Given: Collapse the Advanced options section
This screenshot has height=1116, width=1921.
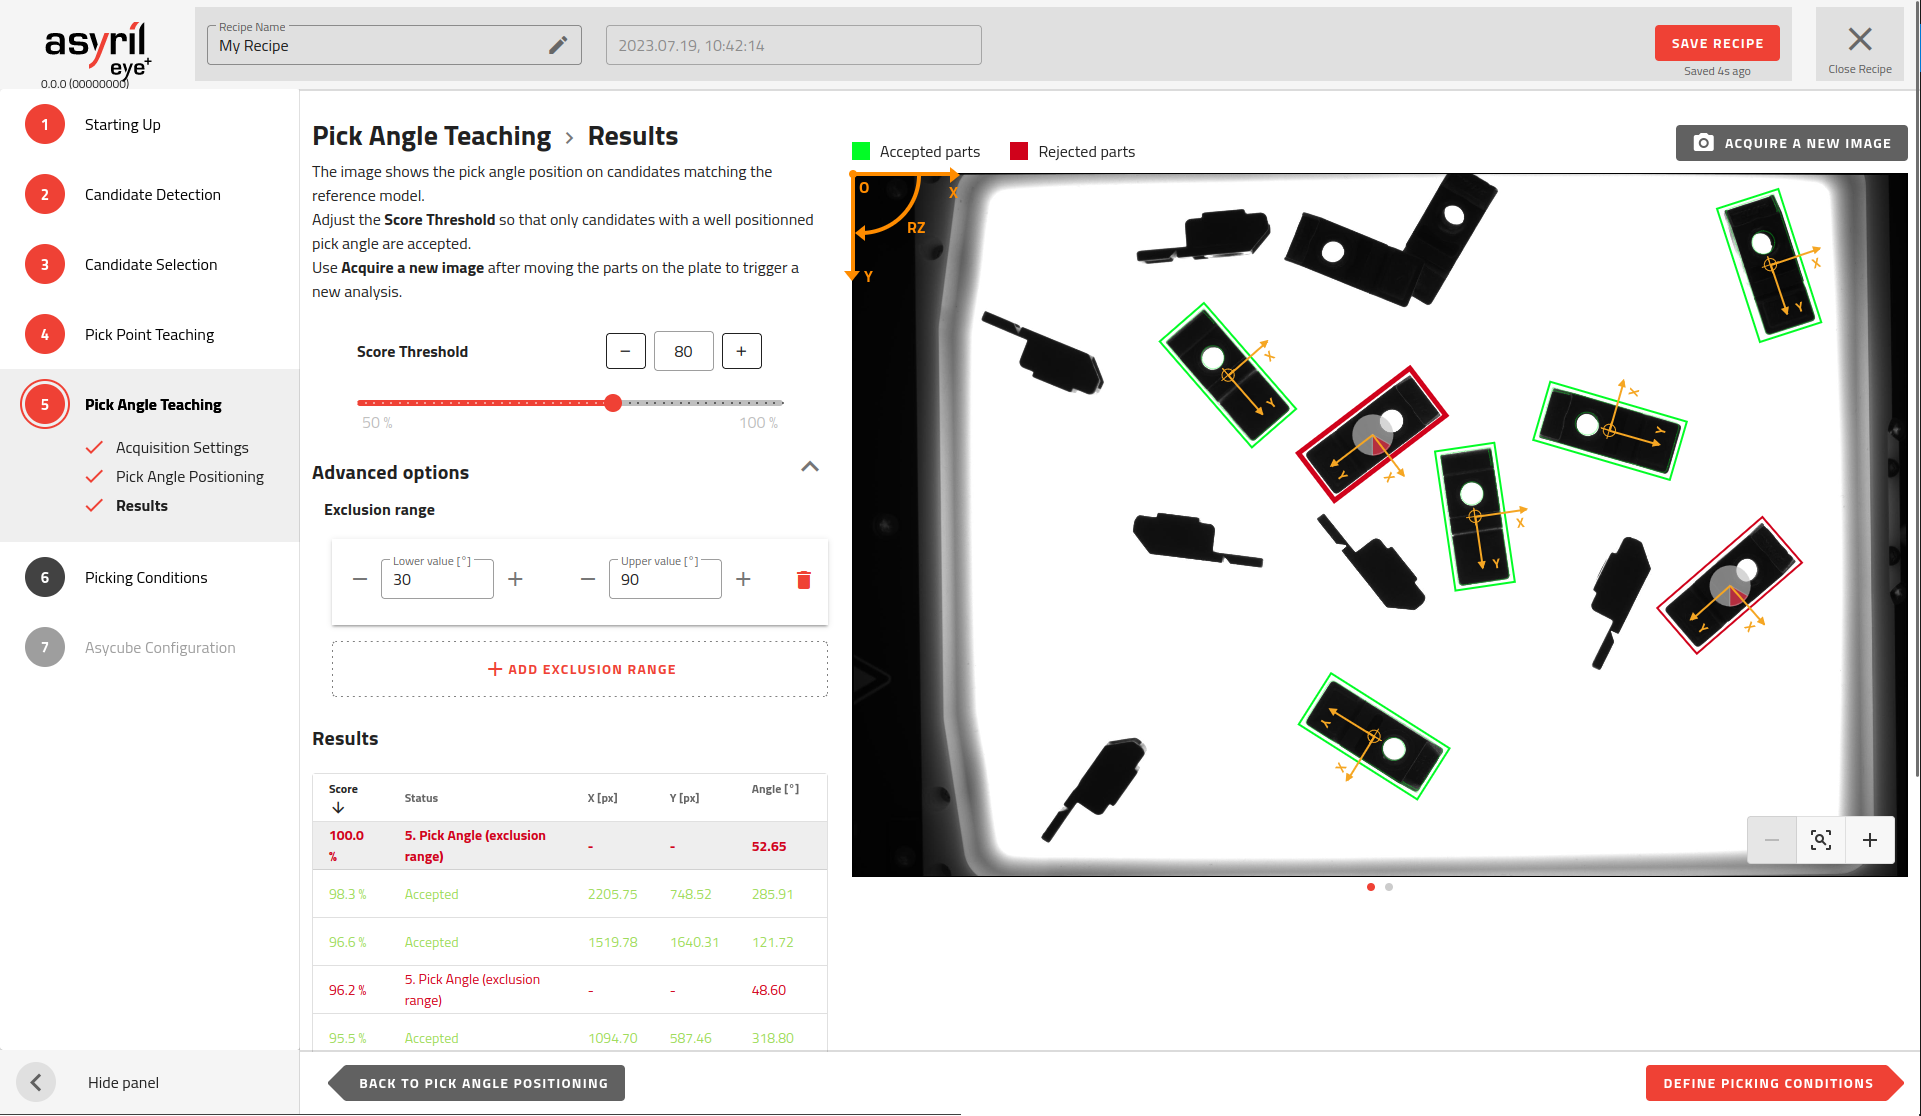Looking at the screenshot, I should [x=810, y=467].
